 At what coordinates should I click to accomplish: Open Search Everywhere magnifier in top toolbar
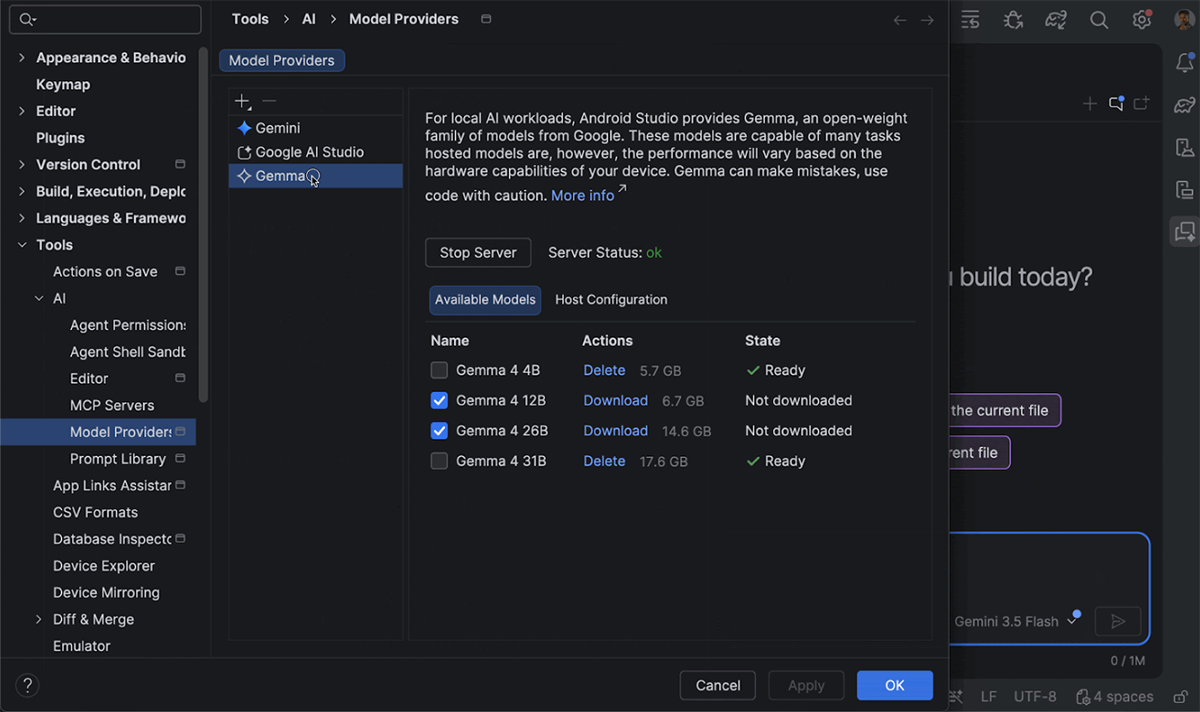(x=1099, y=20)
